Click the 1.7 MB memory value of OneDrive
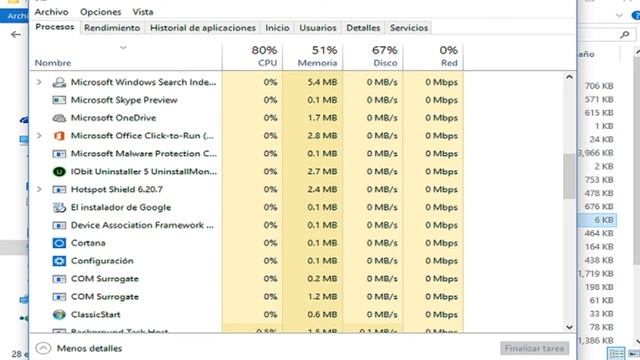This screenshot has width=640, height=360. coord(322,118)
